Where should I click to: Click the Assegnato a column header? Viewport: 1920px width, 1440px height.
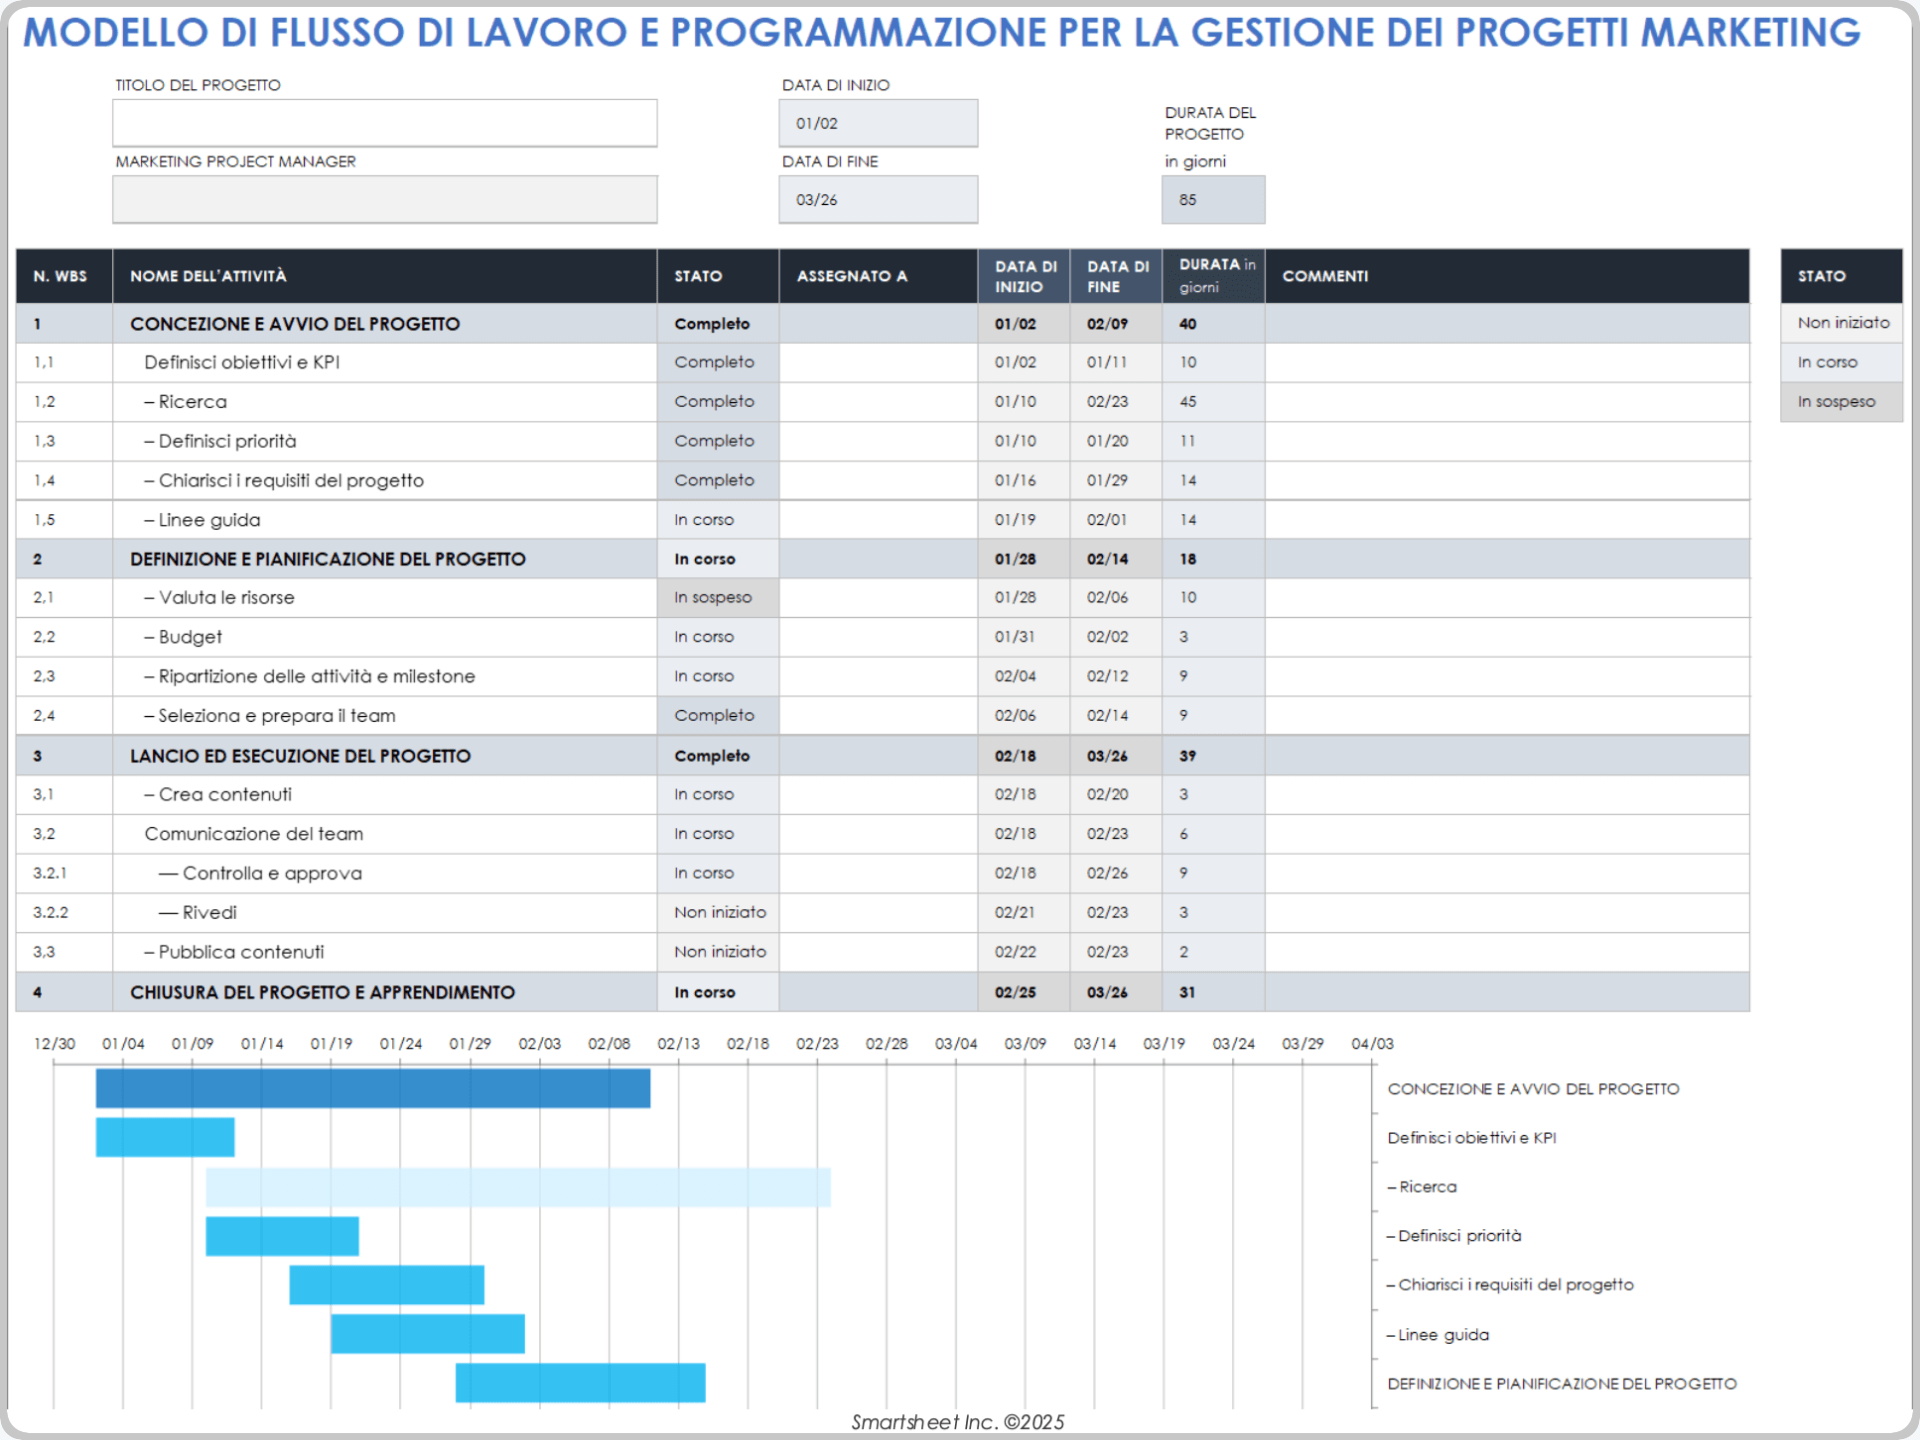[878, 276]
